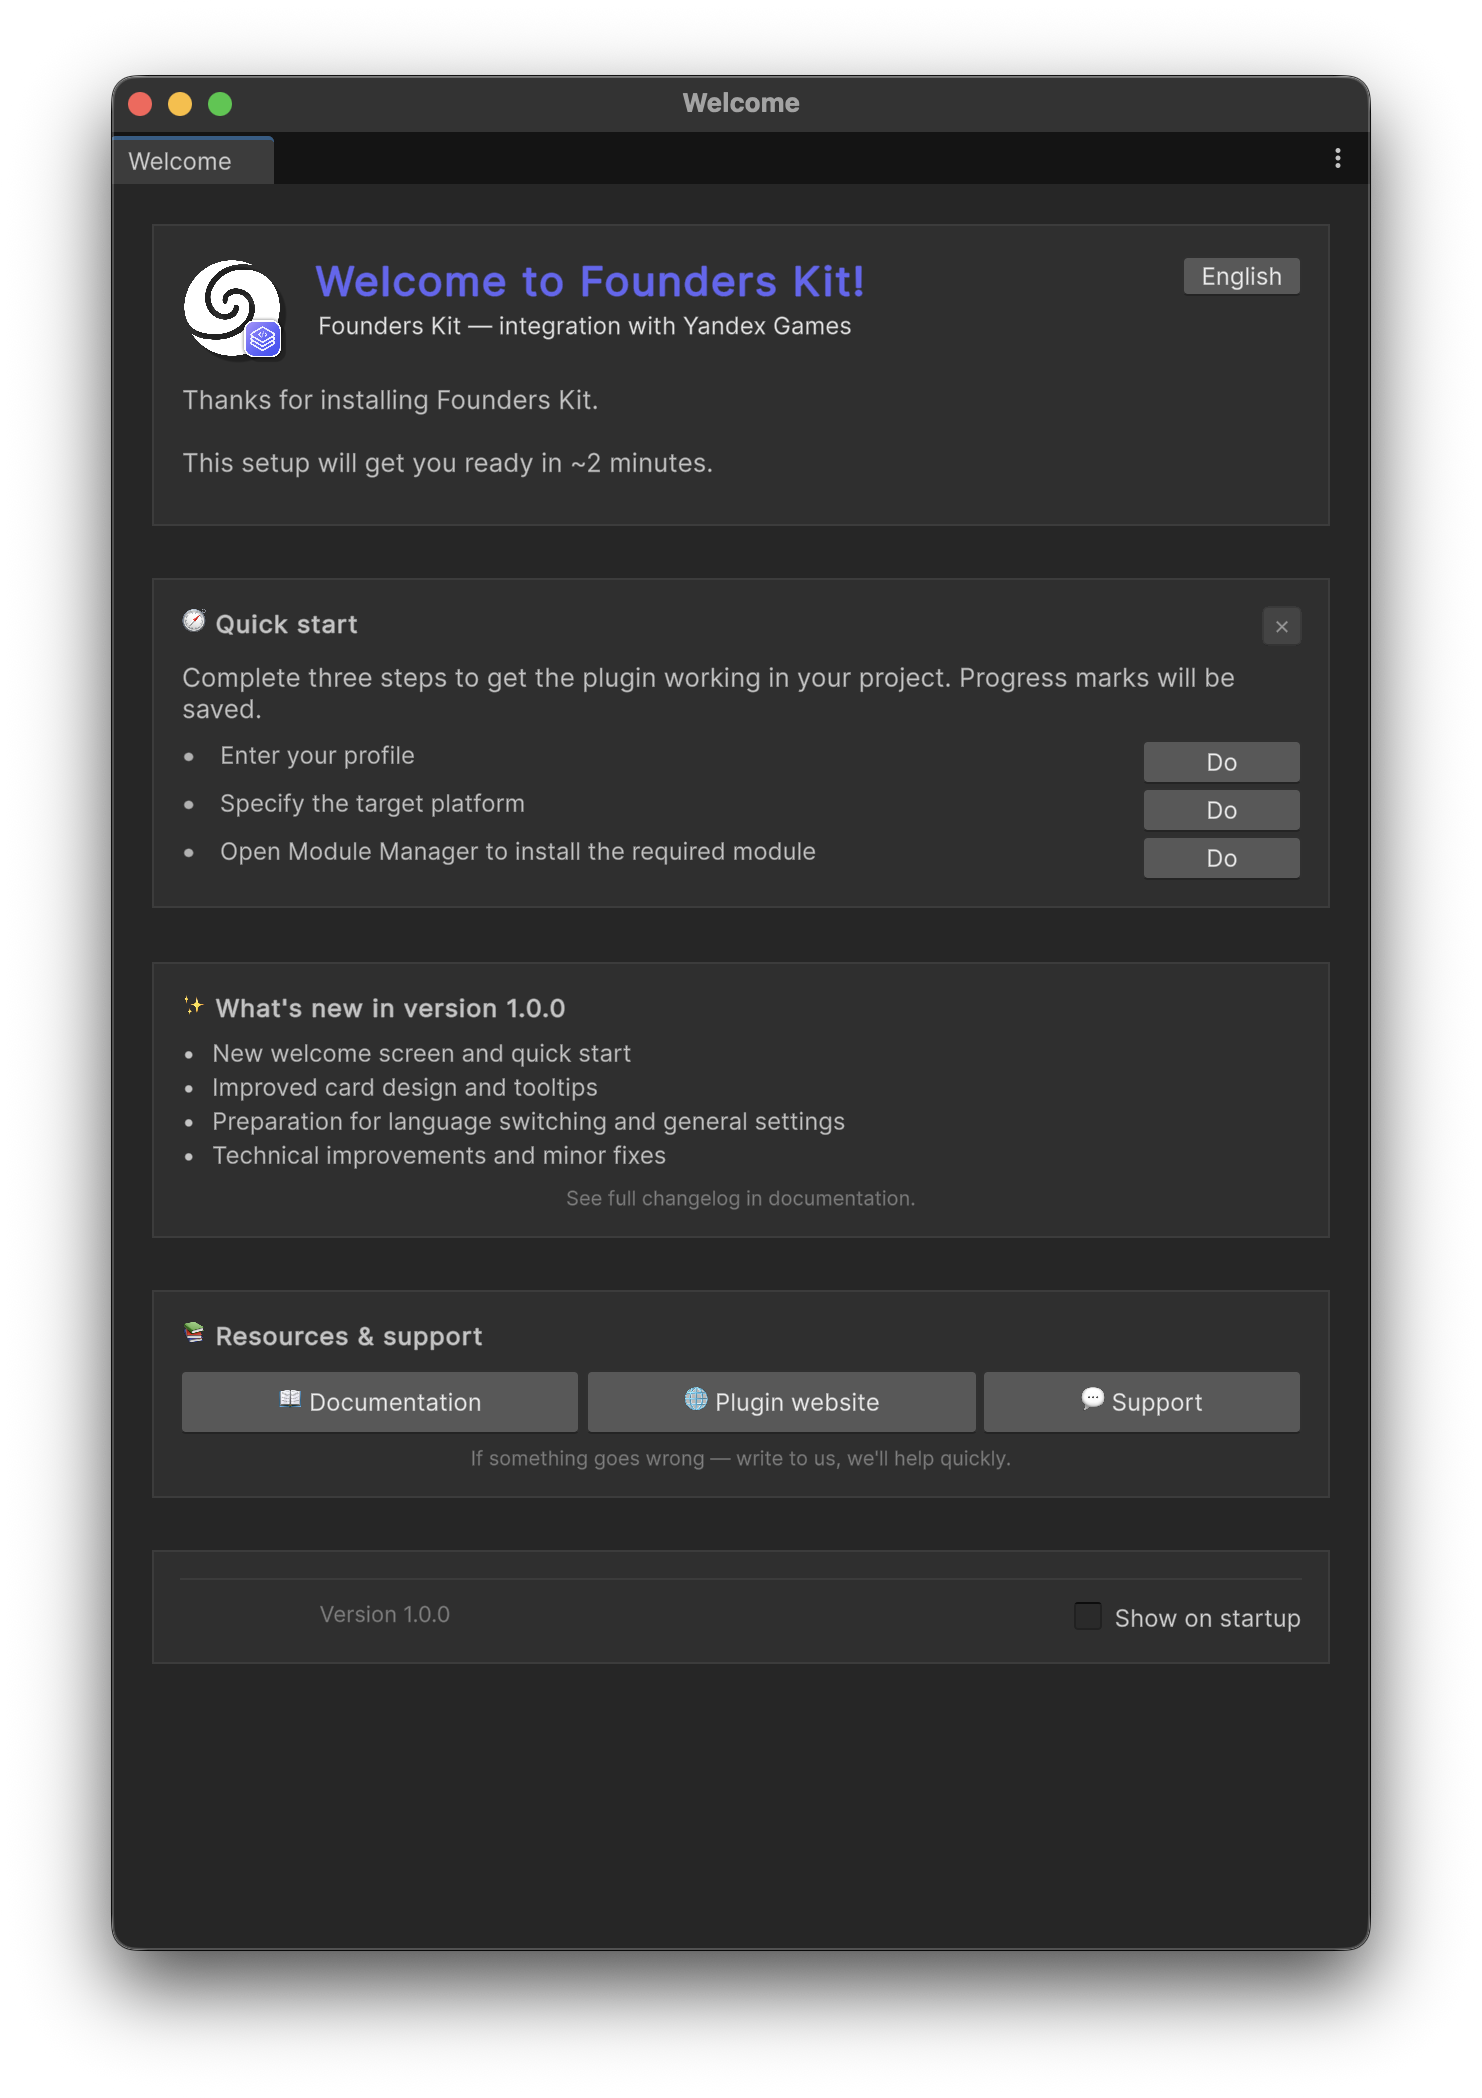Click the compass icon beside Quick start

(194, 622)
